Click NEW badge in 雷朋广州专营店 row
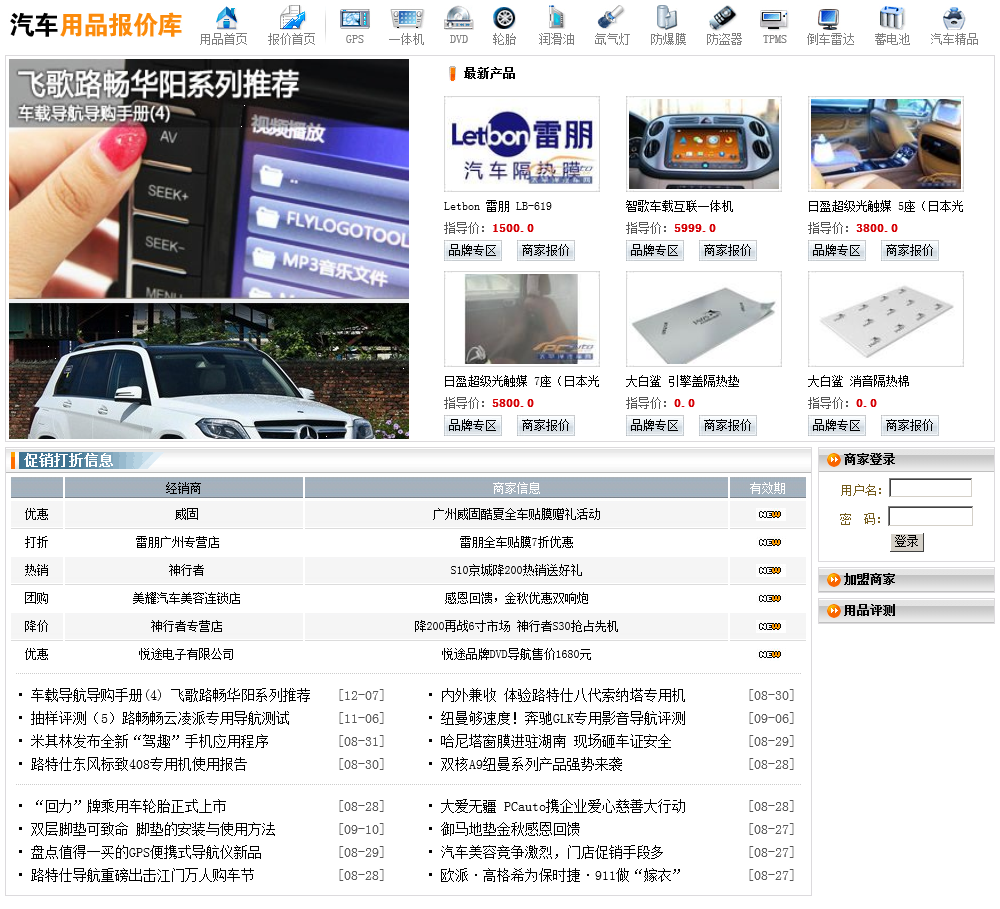The height and width of the screenshot is (909, 1000). point(769,543)
